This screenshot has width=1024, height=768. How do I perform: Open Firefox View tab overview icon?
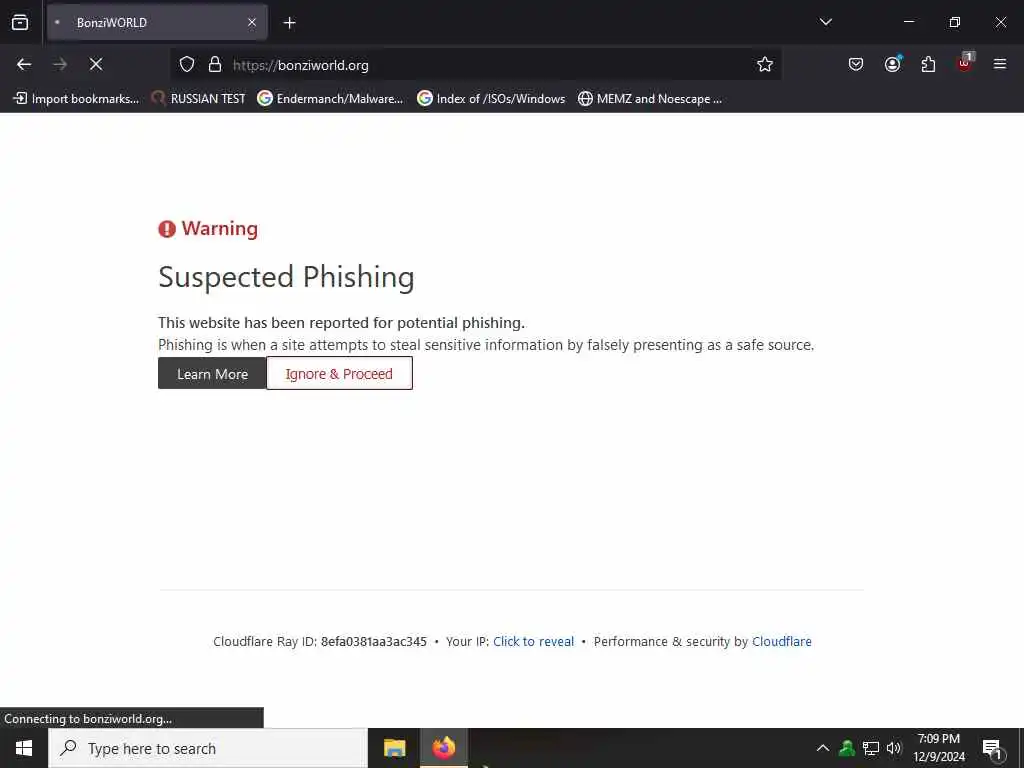(20, 22)
